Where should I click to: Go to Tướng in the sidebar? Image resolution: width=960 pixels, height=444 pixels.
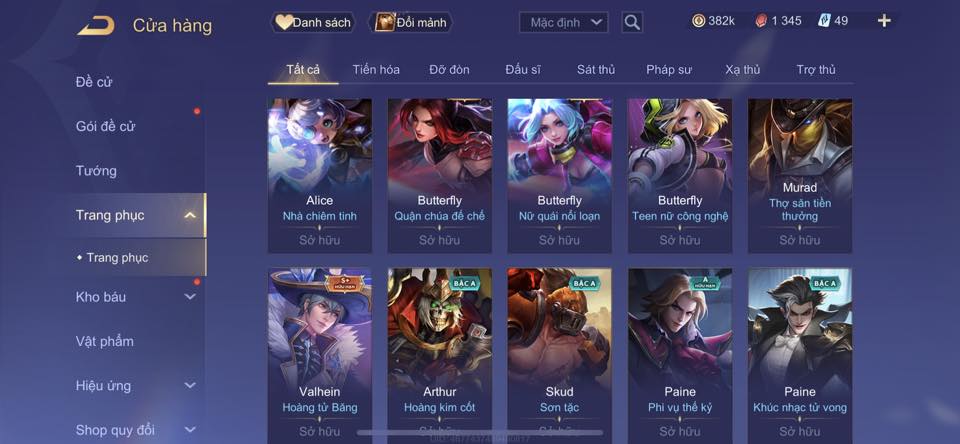[x=96, y=171]
